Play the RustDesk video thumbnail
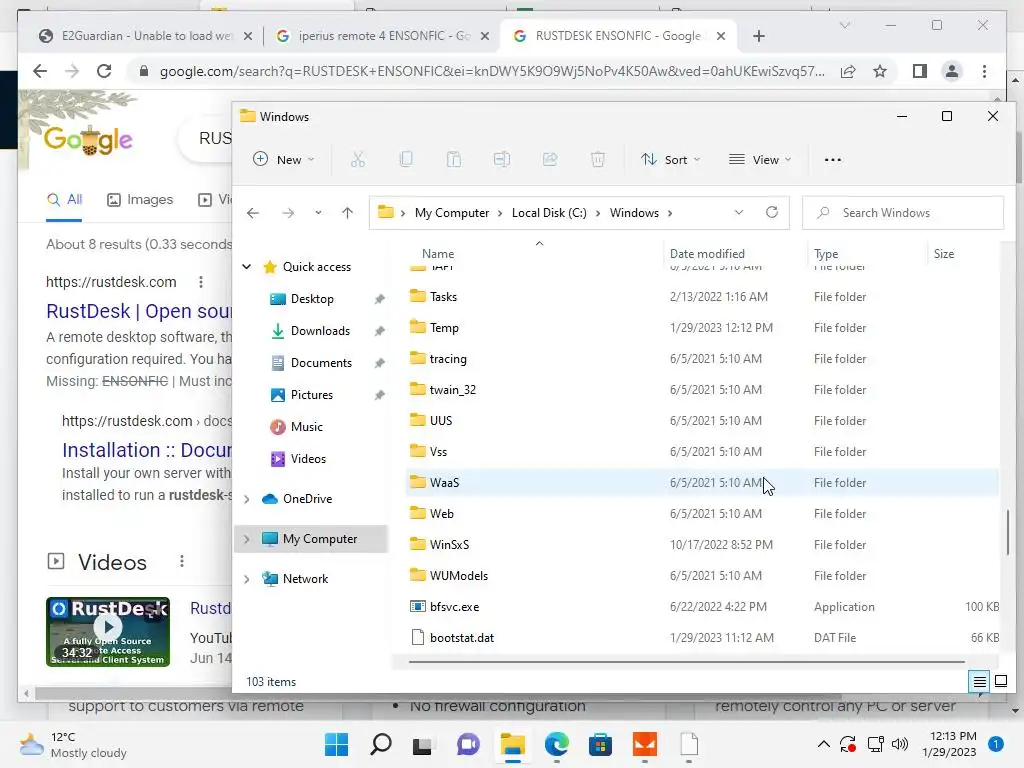The image size is (1024, 768). [x=108, y=632]
